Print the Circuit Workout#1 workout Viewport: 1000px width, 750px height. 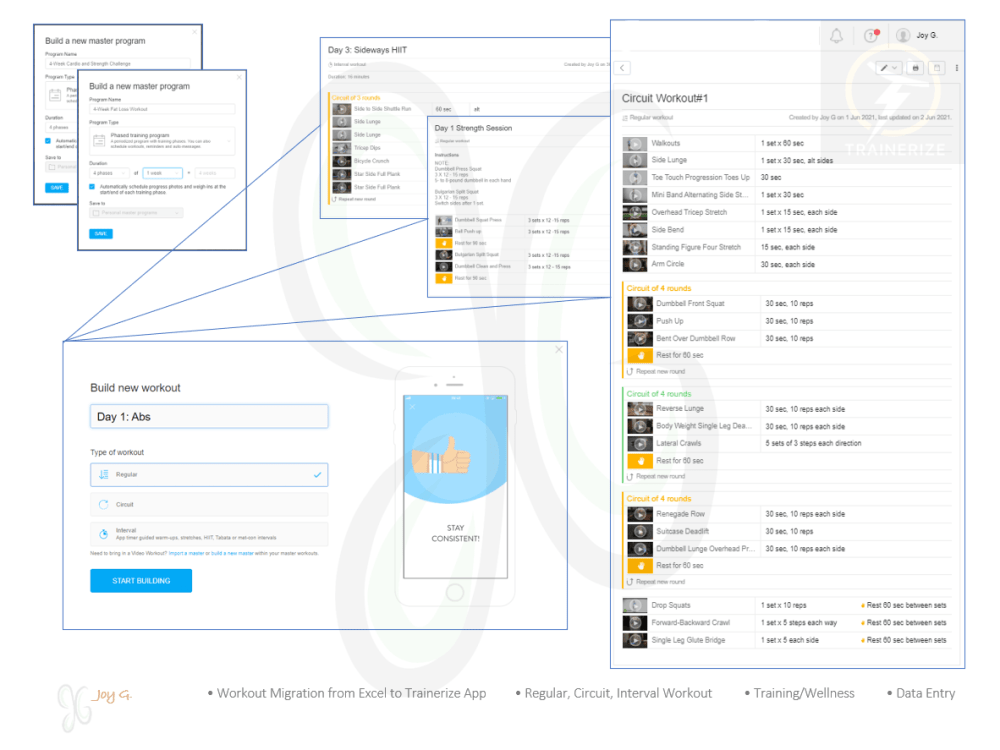coord(916,68)
